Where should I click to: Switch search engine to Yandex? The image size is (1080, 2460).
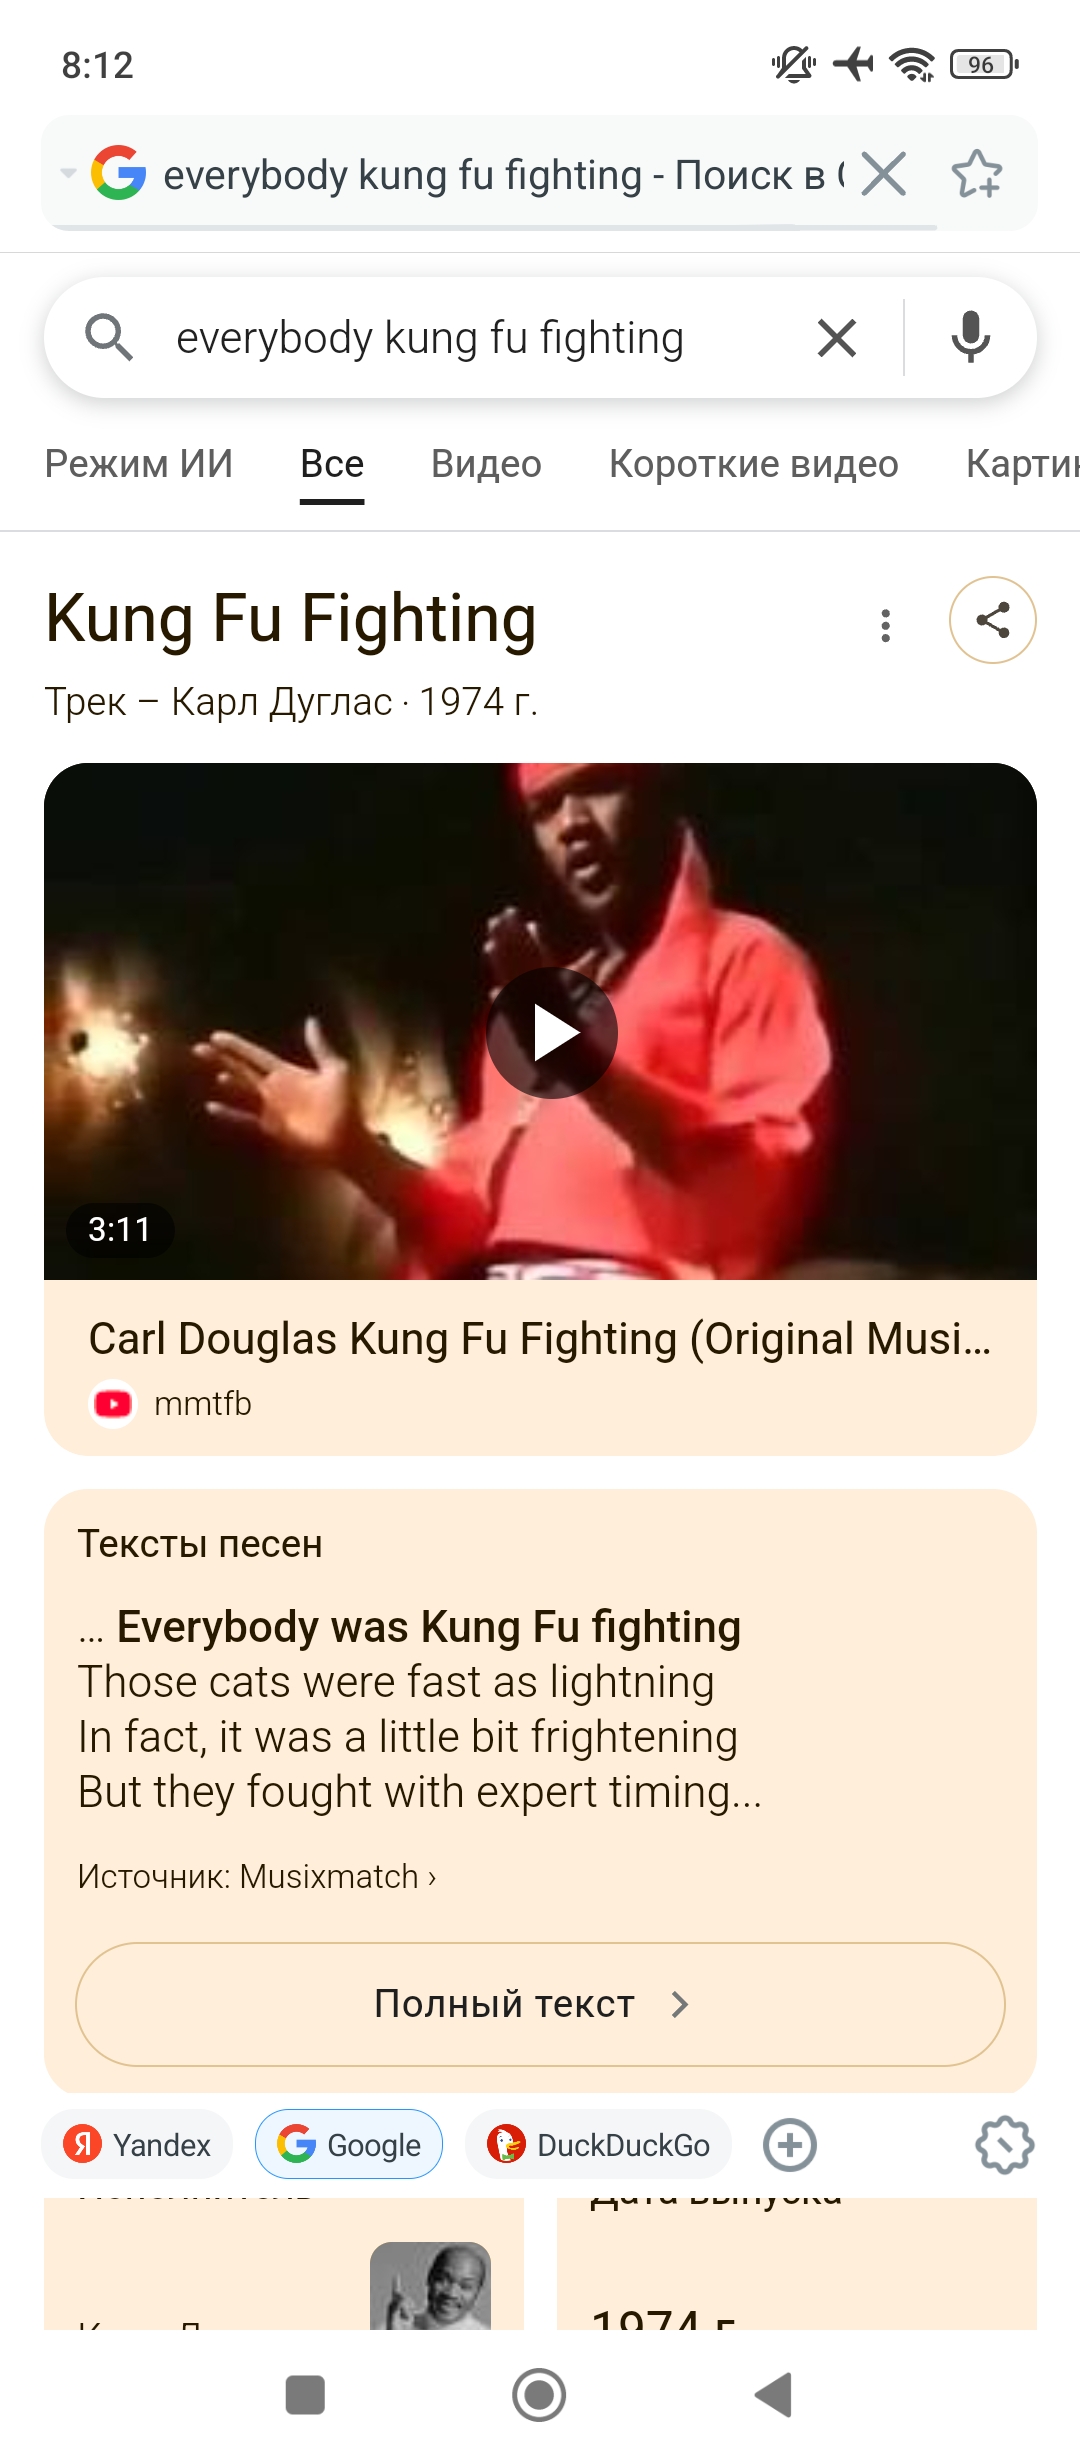pyautogui.click(x=138, y=2145)
